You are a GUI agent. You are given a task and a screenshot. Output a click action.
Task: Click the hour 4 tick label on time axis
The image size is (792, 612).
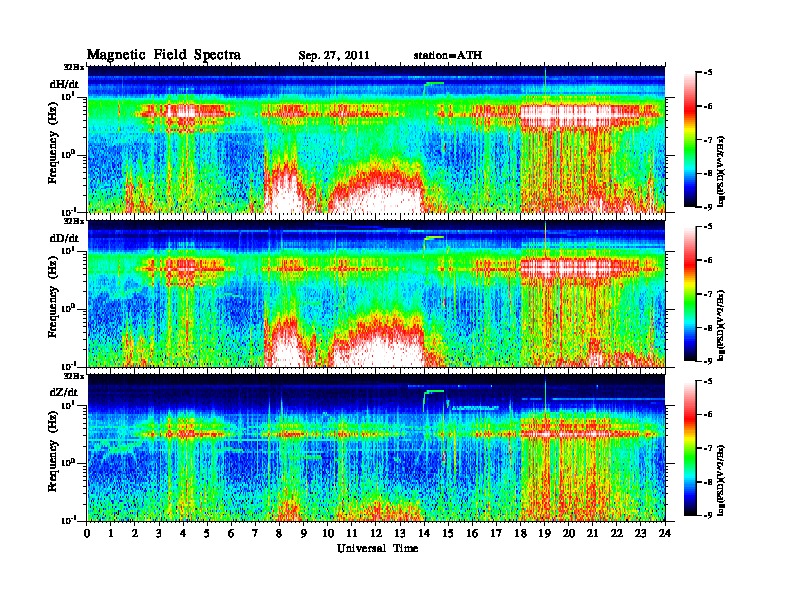183,533
